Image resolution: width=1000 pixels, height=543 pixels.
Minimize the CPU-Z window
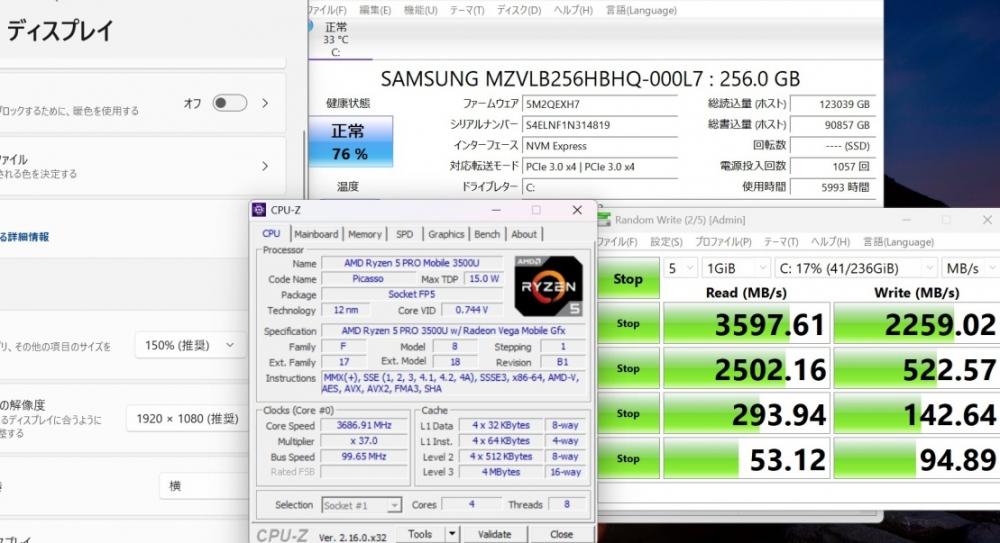[x=496, y=210]
